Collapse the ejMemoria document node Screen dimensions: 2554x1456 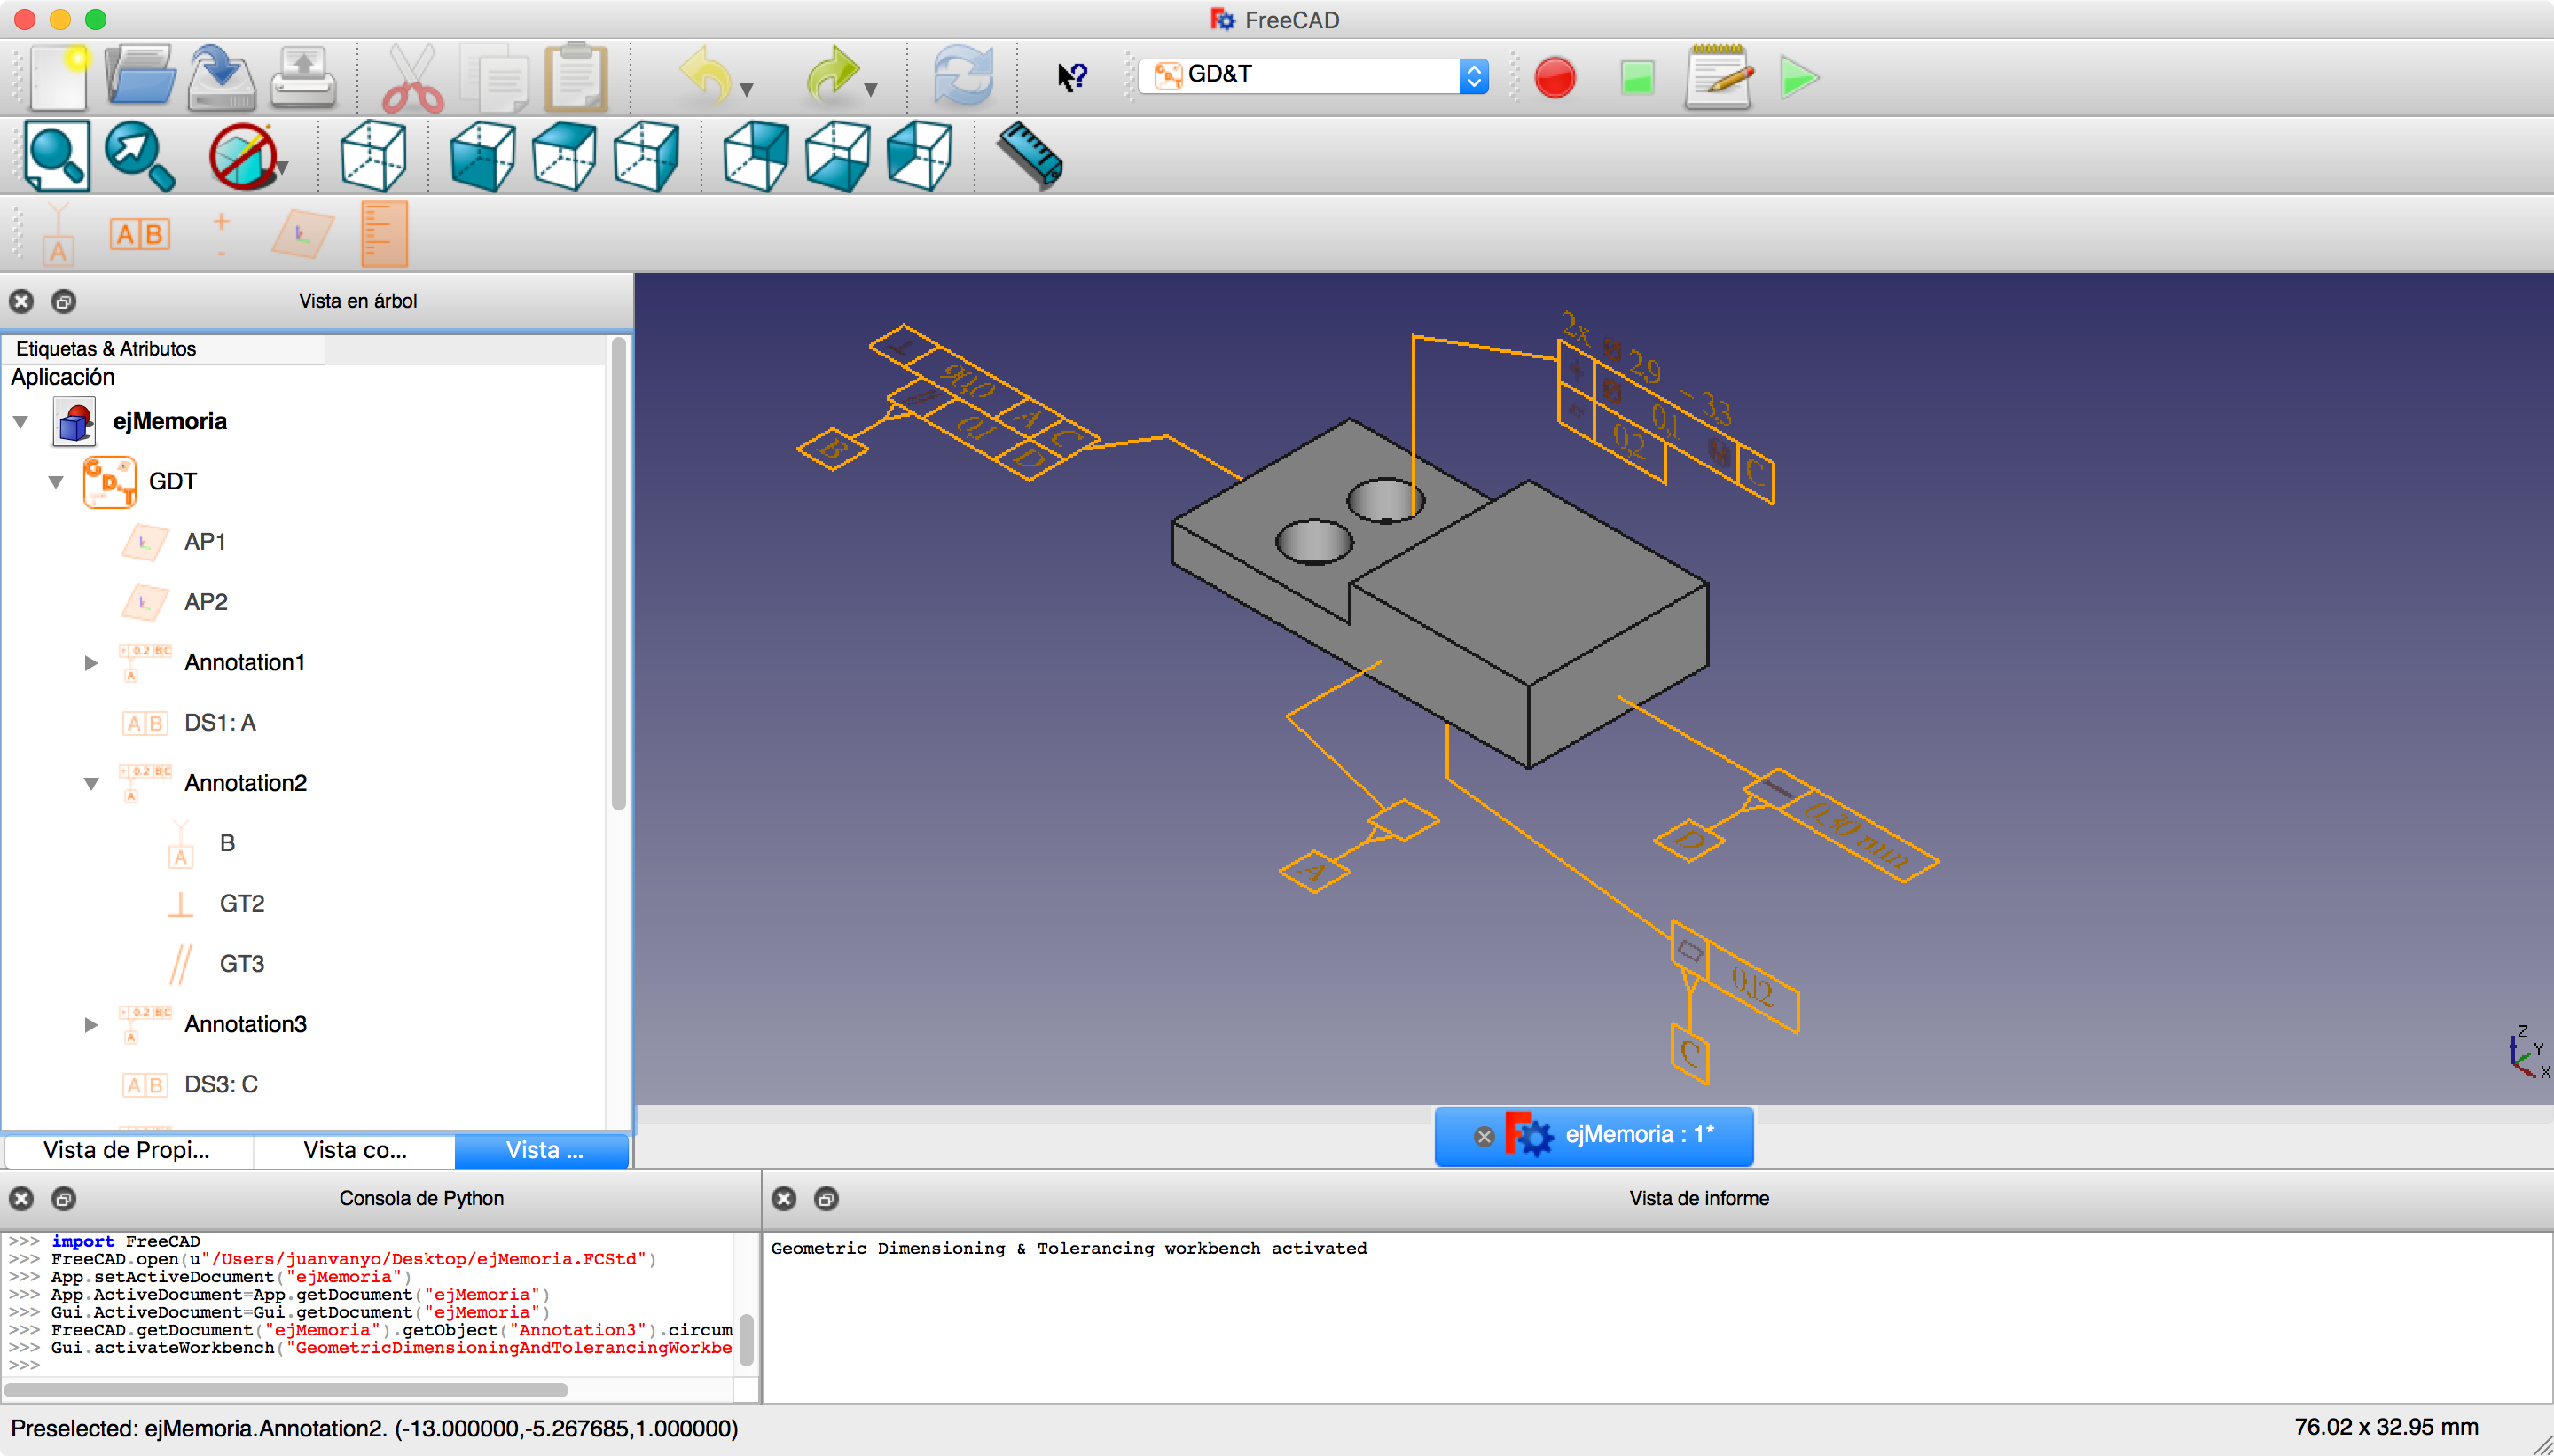pos(20,422)
